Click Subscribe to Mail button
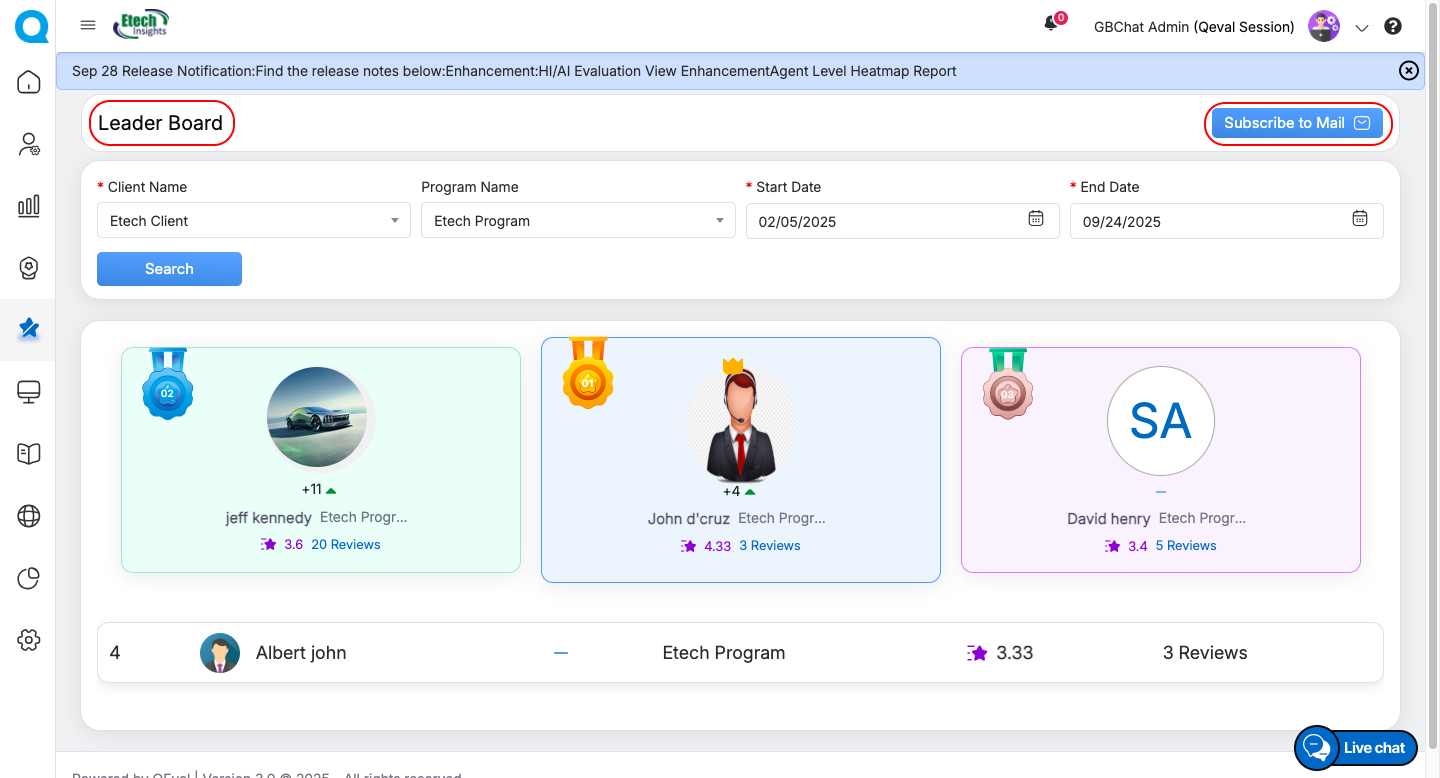Viewport: 1440px width, 778px height. click(x=1297, y=123)
